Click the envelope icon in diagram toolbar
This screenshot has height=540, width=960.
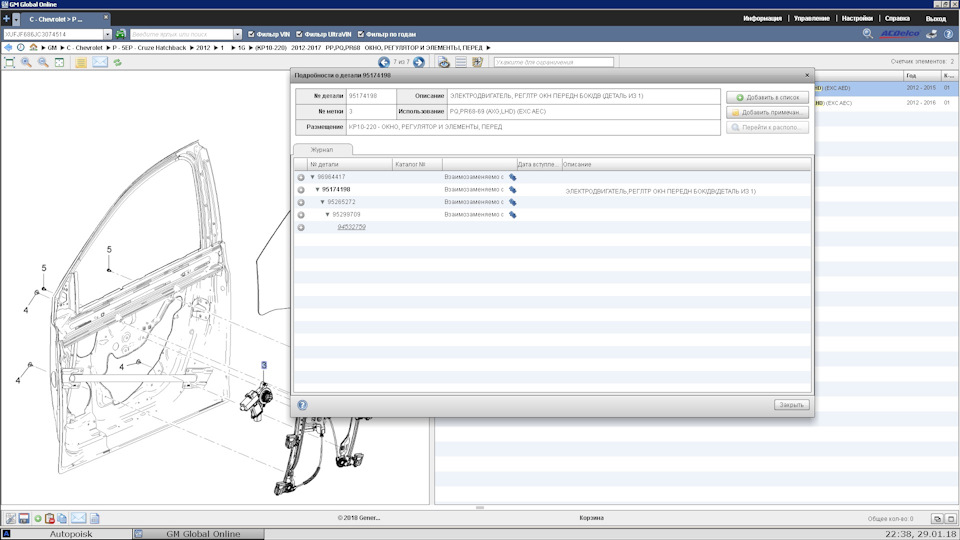(x=99, y=62)
